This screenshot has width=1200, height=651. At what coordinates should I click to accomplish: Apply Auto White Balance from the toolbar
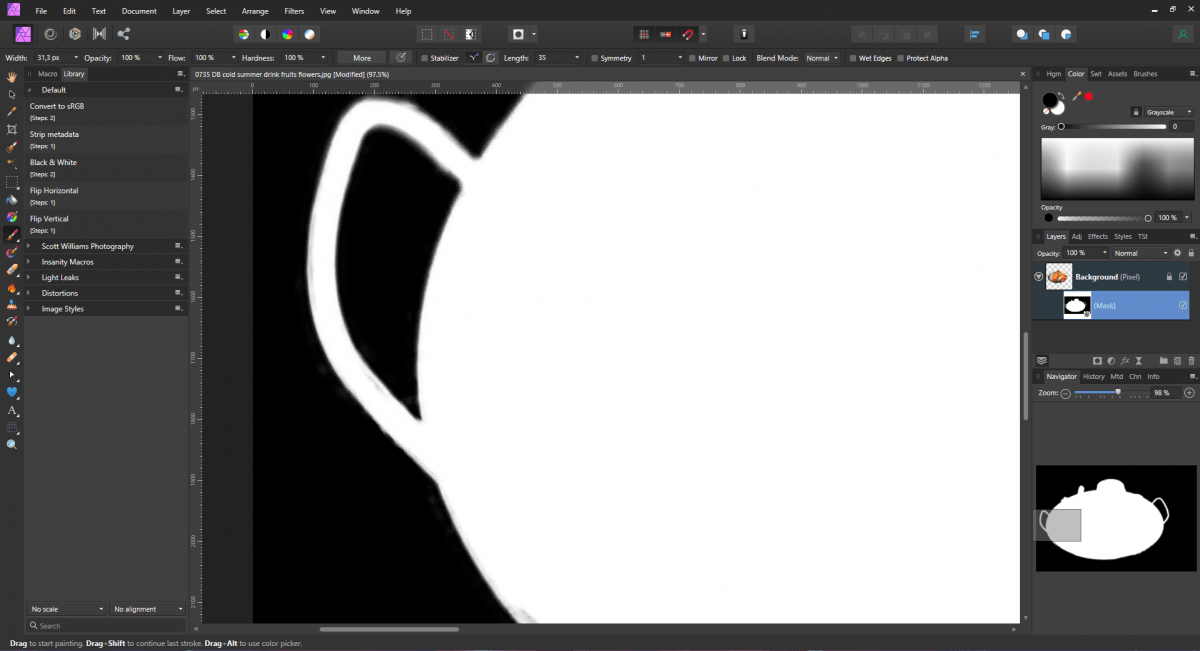(309, 34)
